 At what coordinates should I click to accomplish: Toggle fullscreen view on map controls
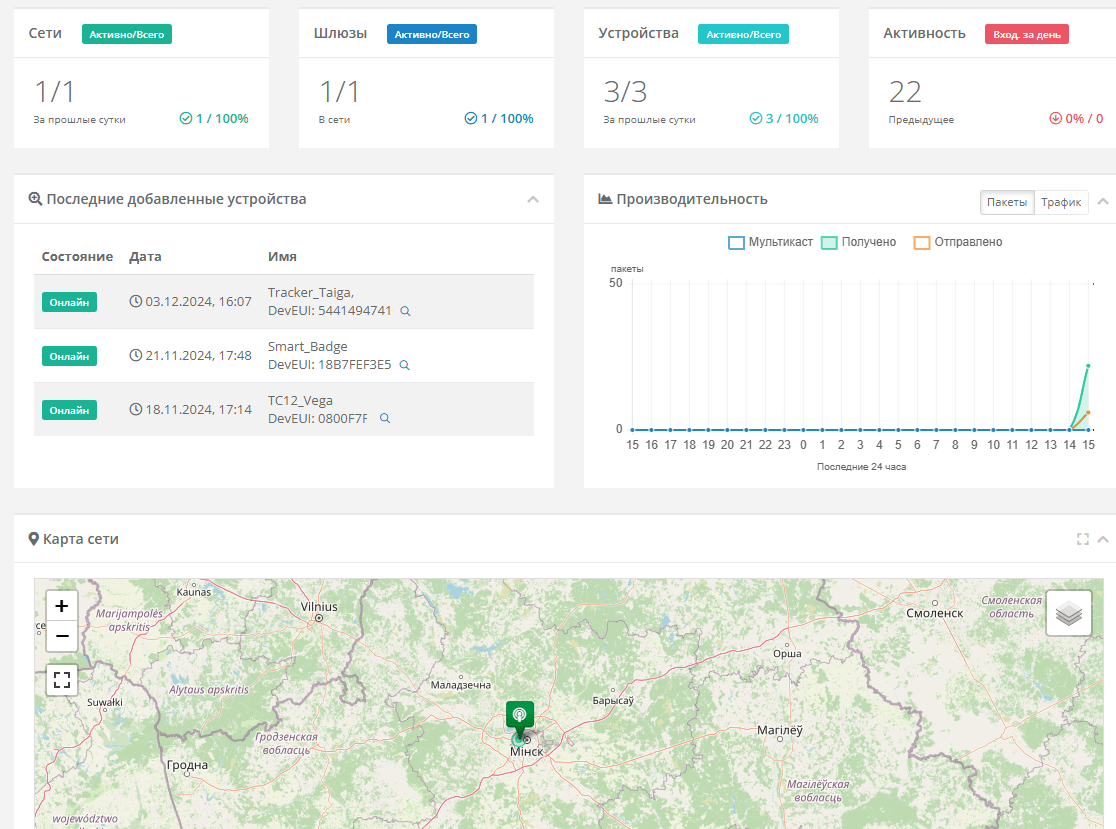coord(62,681)
